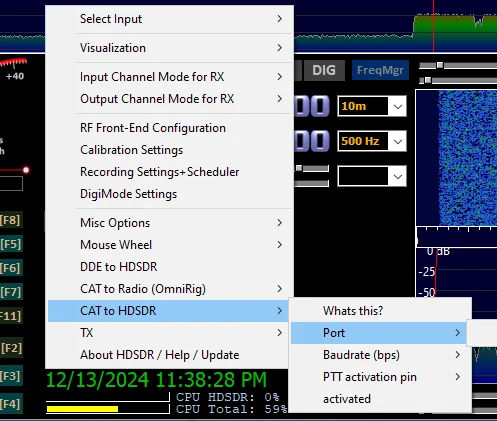Expand the Misc Options submenu
Screen dimensions: 497x421
tap(169, 223)
